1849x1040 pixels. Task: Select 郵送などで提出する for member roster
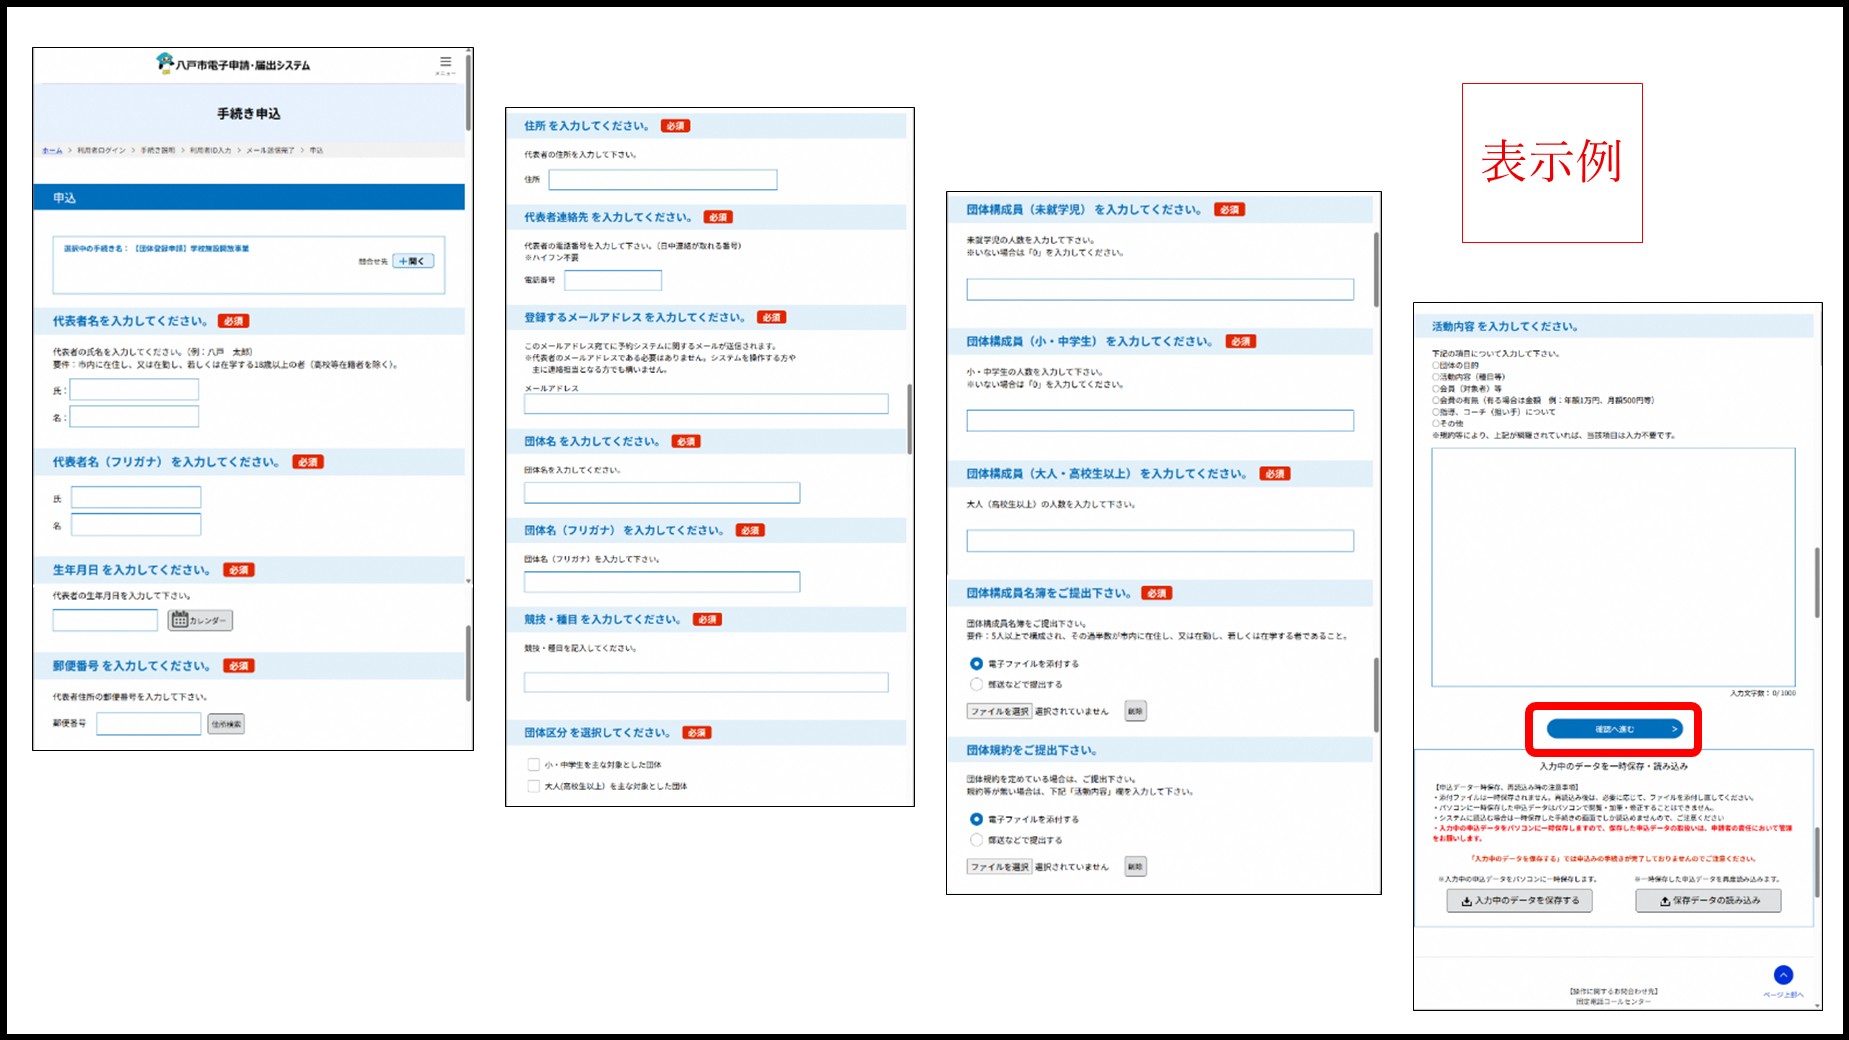[976, 685]
